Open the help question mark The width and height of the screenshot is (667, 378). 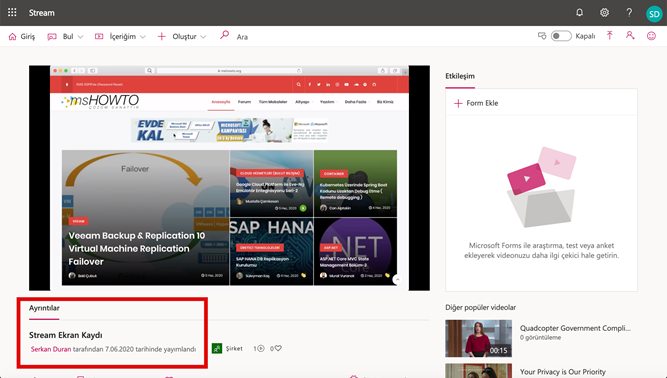pos(629,12)
